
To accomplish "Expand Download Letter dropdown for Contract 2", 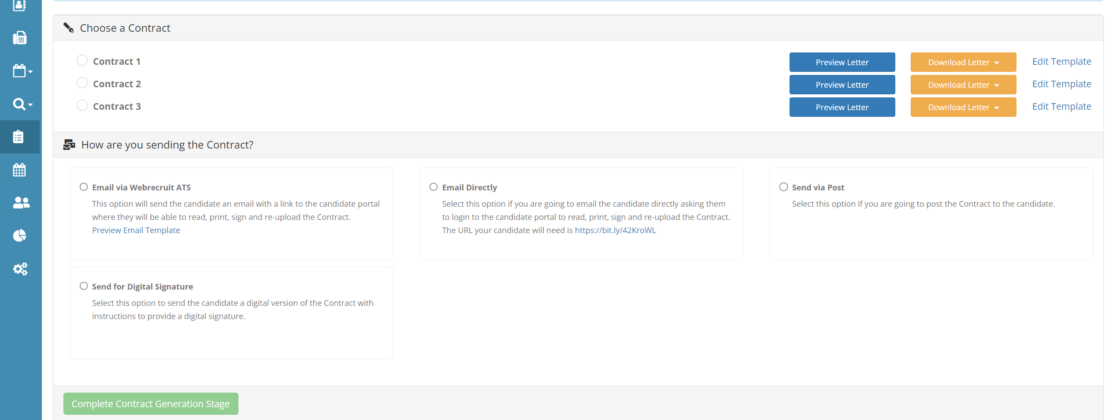I will coord(962,85).
